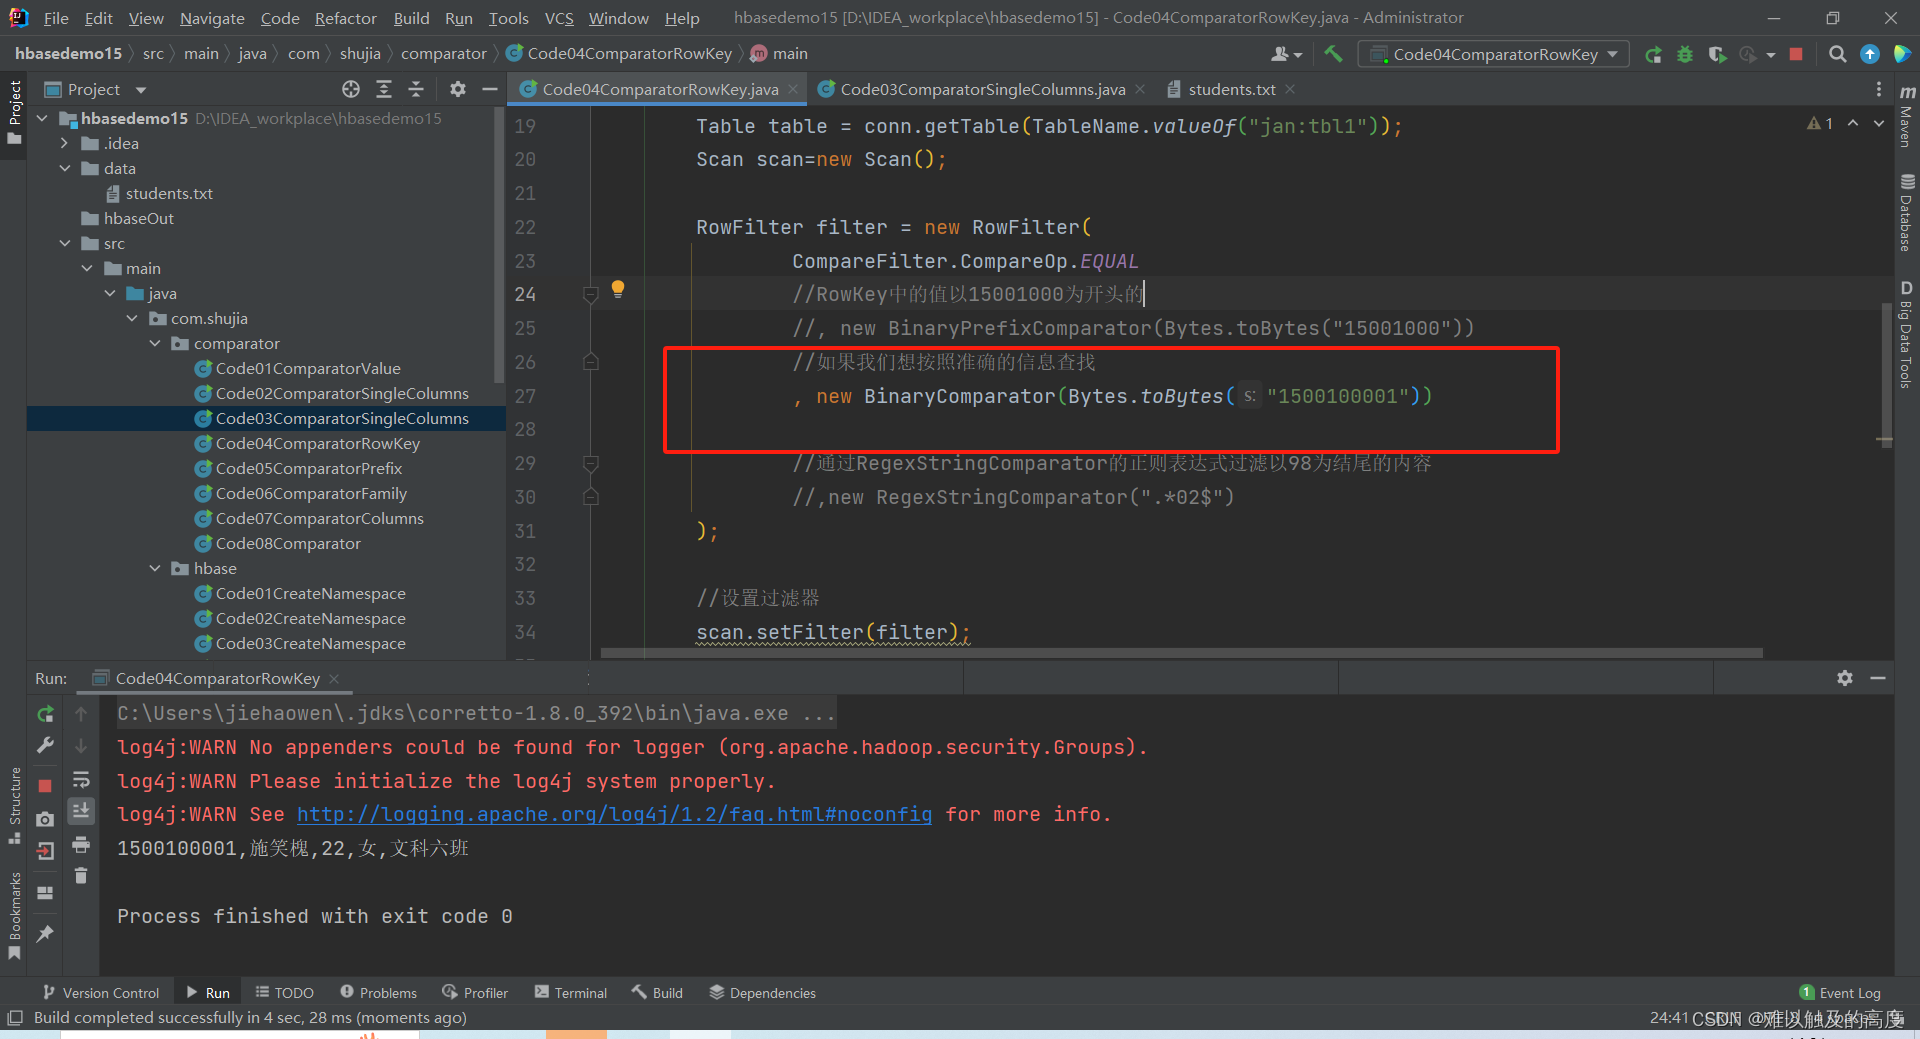Pin the Run tab with pin icon

click(x=45, y=933)
